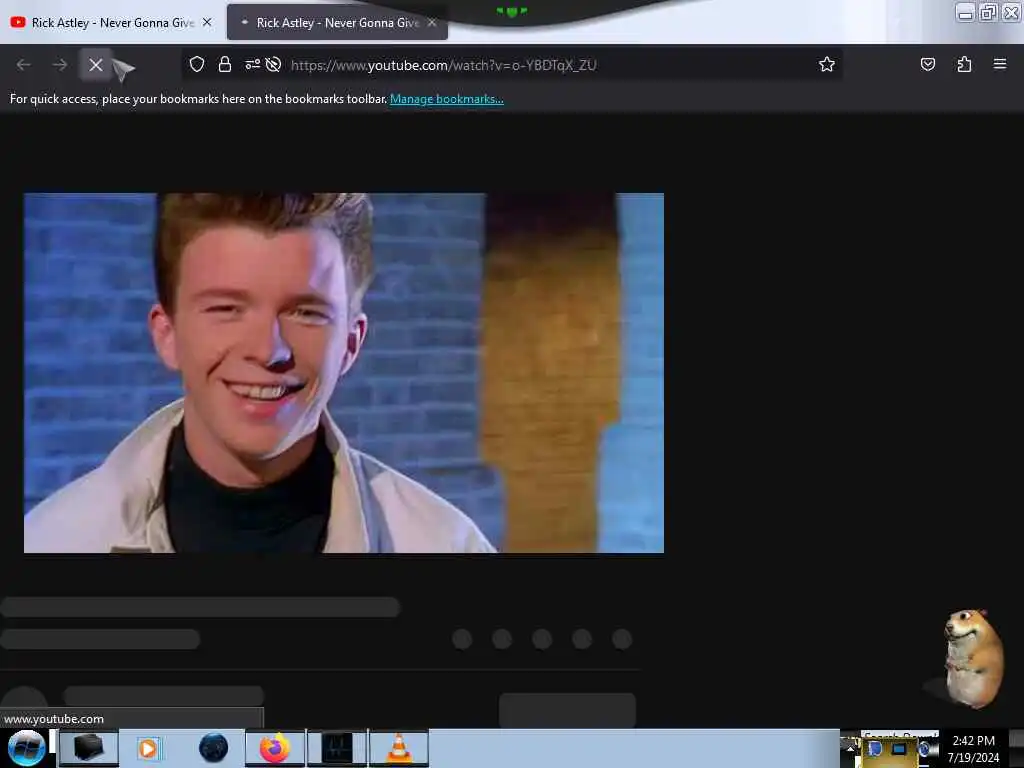The image size is (1024, 768).
Task: Click the taskbar clock showing 2:42 PM
Action: coord(973,749)
